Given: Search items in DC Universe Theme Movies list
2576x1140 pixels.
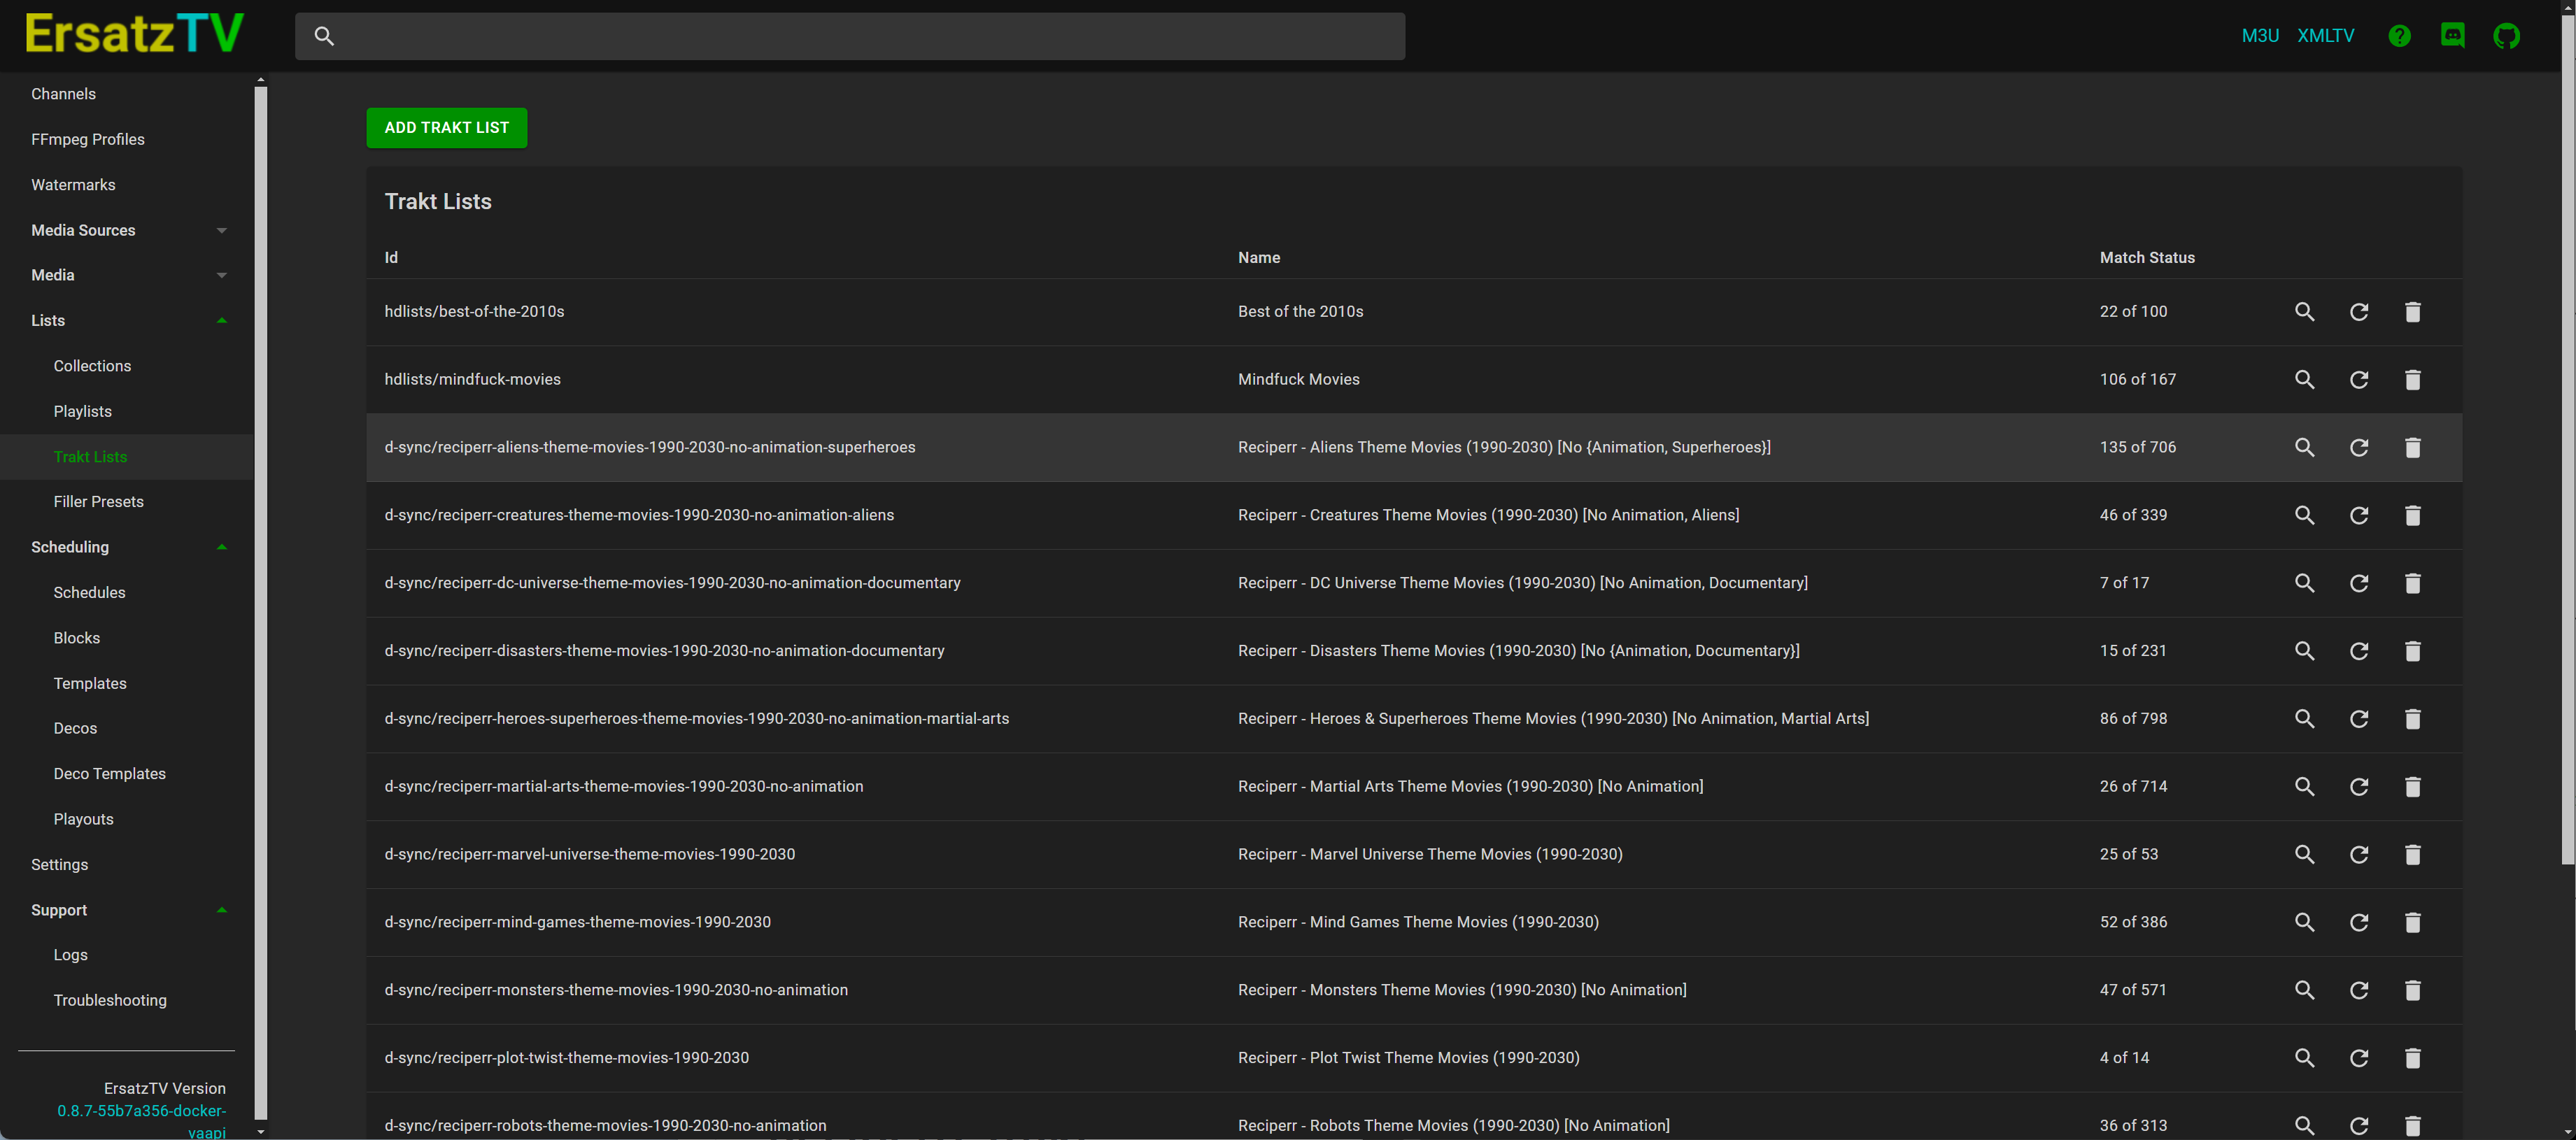Looking at the screenshot, I should click(x=2304, y=583).
